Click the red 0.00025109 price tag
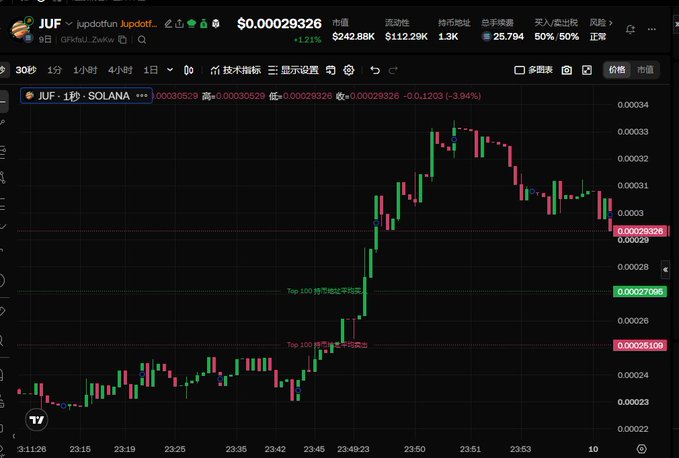Viewport: 679px width, 458px height. (x=640, y=345)
